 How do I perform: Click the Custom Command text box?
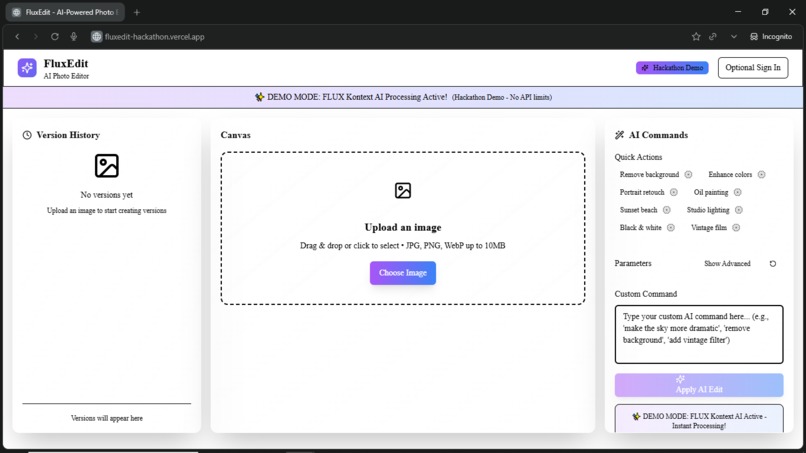point(699,334)
